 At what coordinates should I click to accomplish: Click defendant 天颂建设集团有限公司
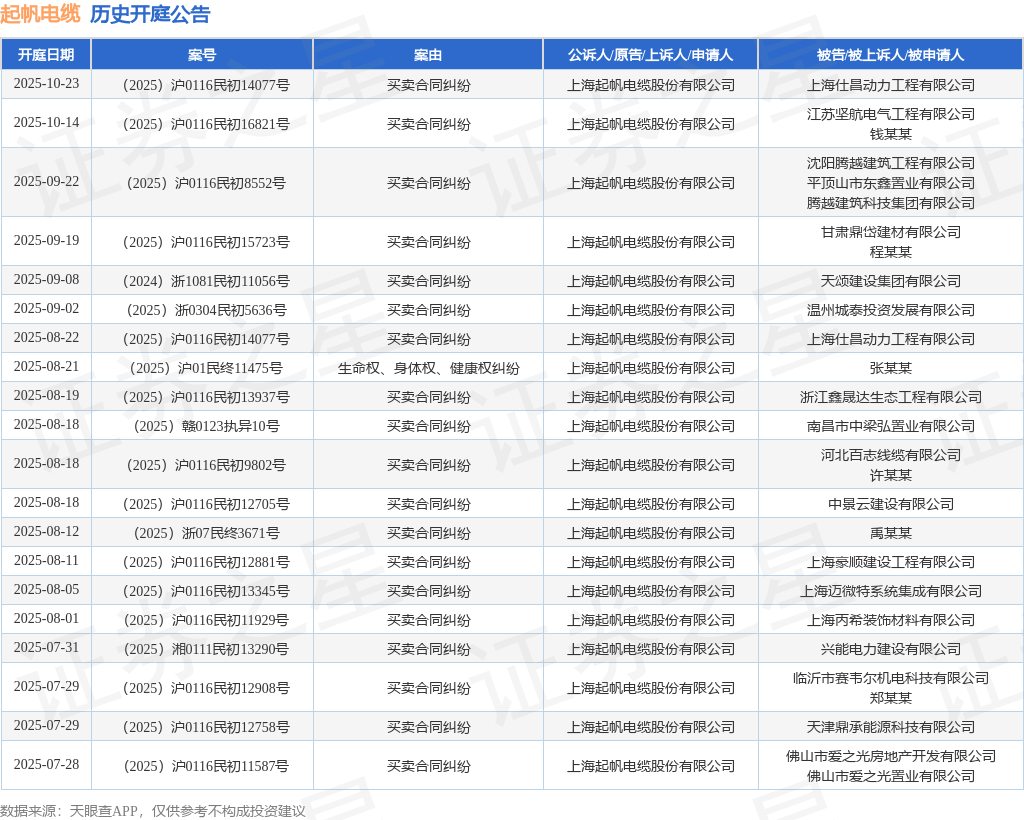click(891, 281)
